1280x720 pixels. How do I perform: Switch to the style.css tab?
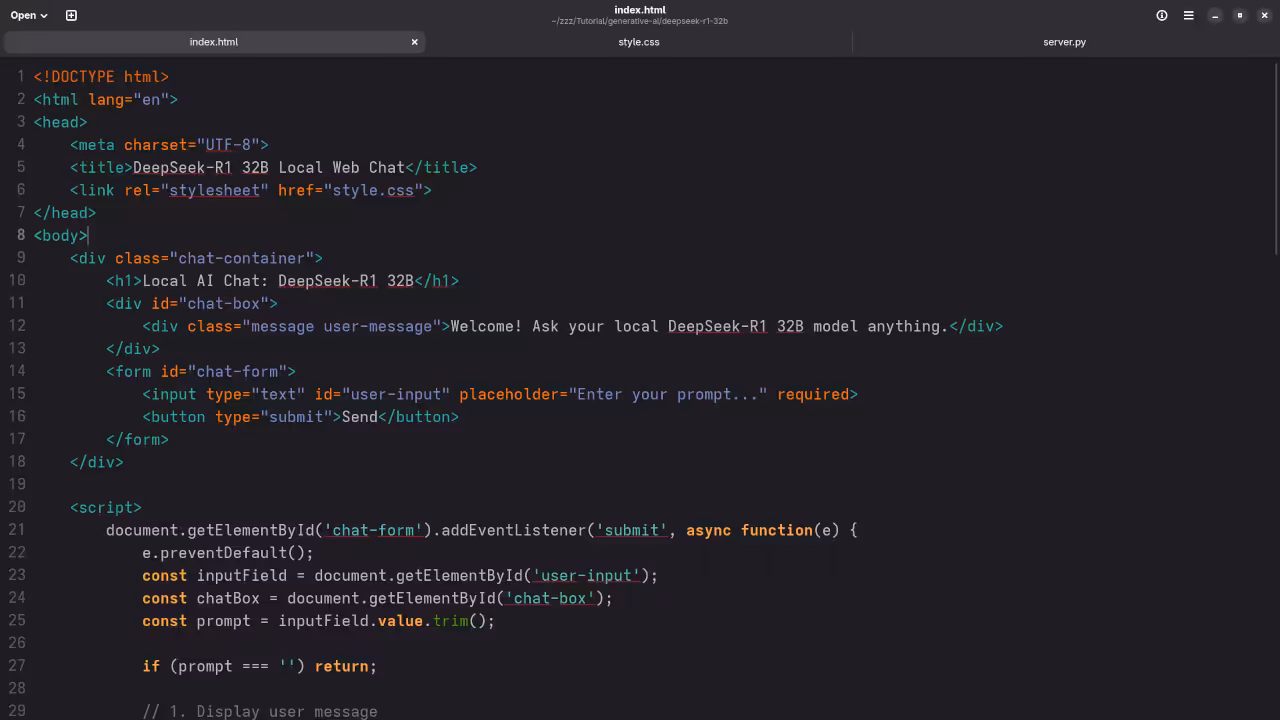click(x=639, y=42)
